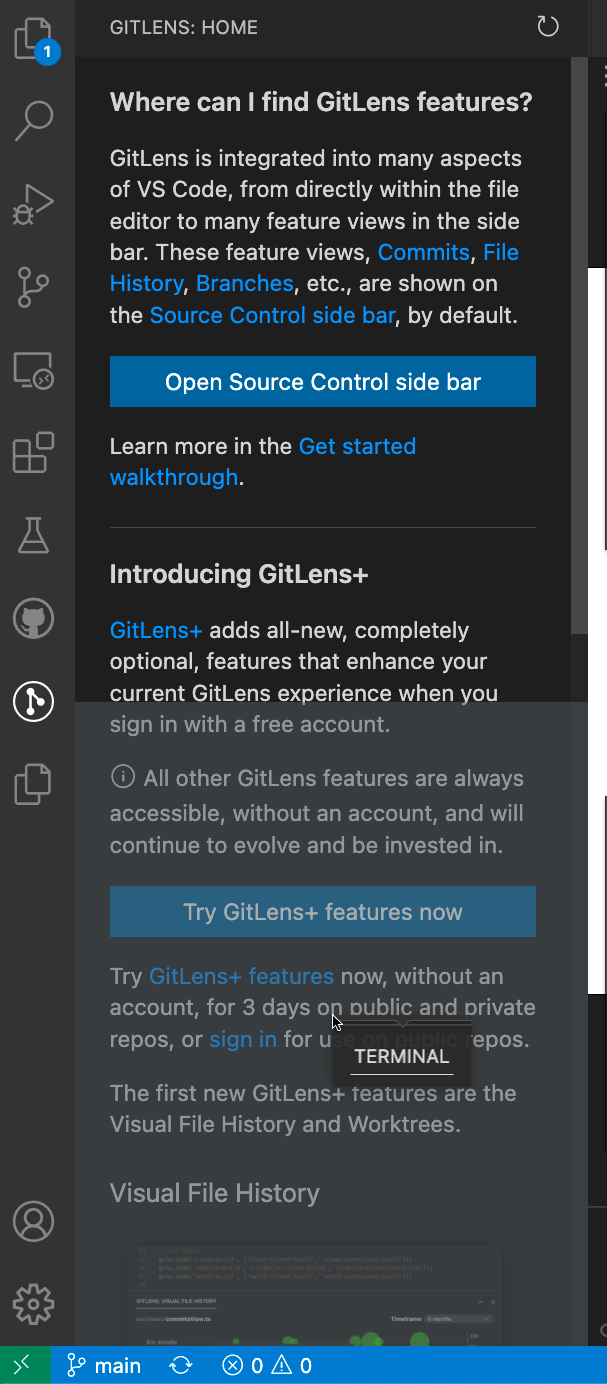Select the GitLens icon in the activity bar
607x1384 pixels.
[x=33, y=702]
